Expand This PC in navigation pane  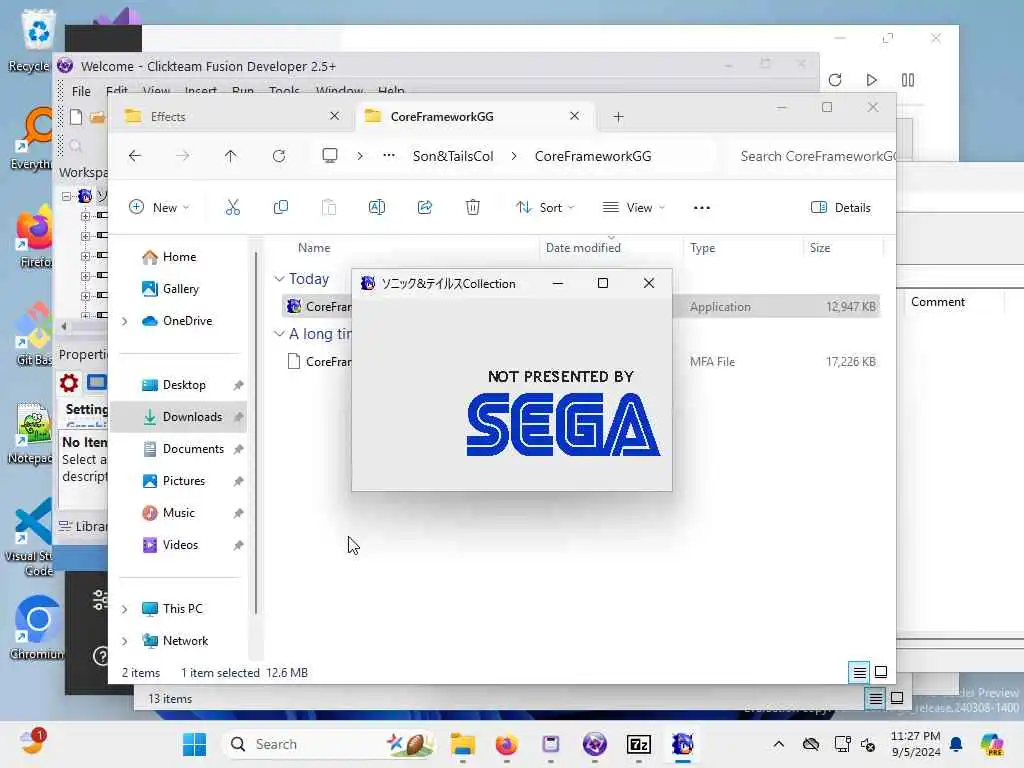tap(124, 609)
